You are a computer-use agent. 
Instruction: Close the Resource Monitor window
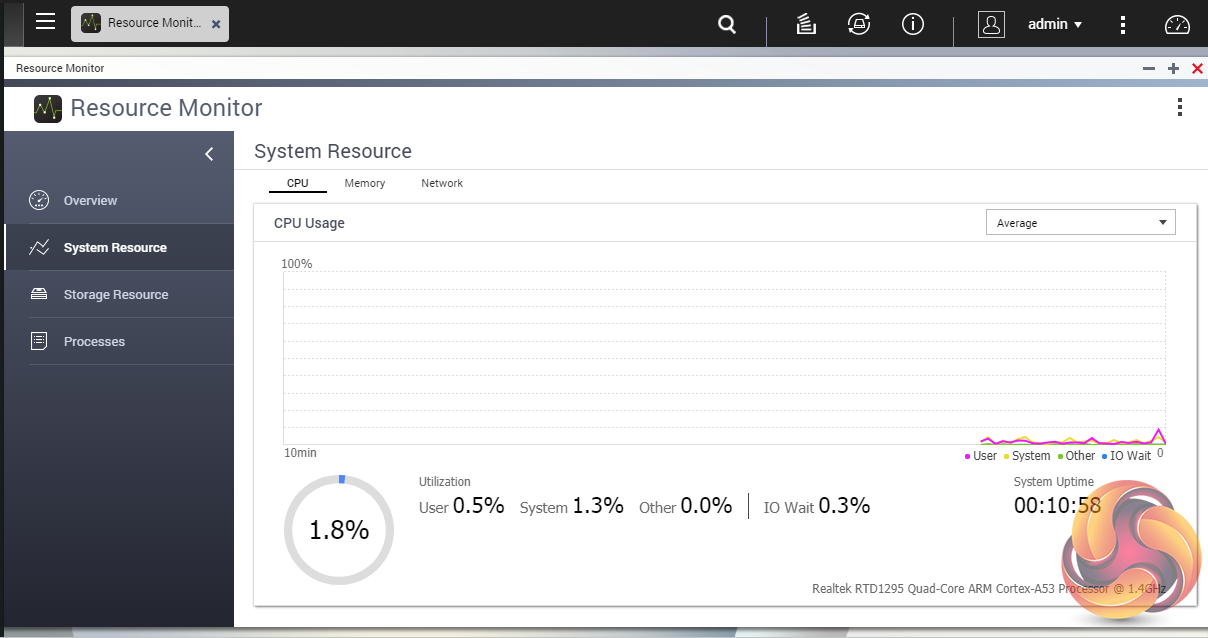tap(1197, 68)
